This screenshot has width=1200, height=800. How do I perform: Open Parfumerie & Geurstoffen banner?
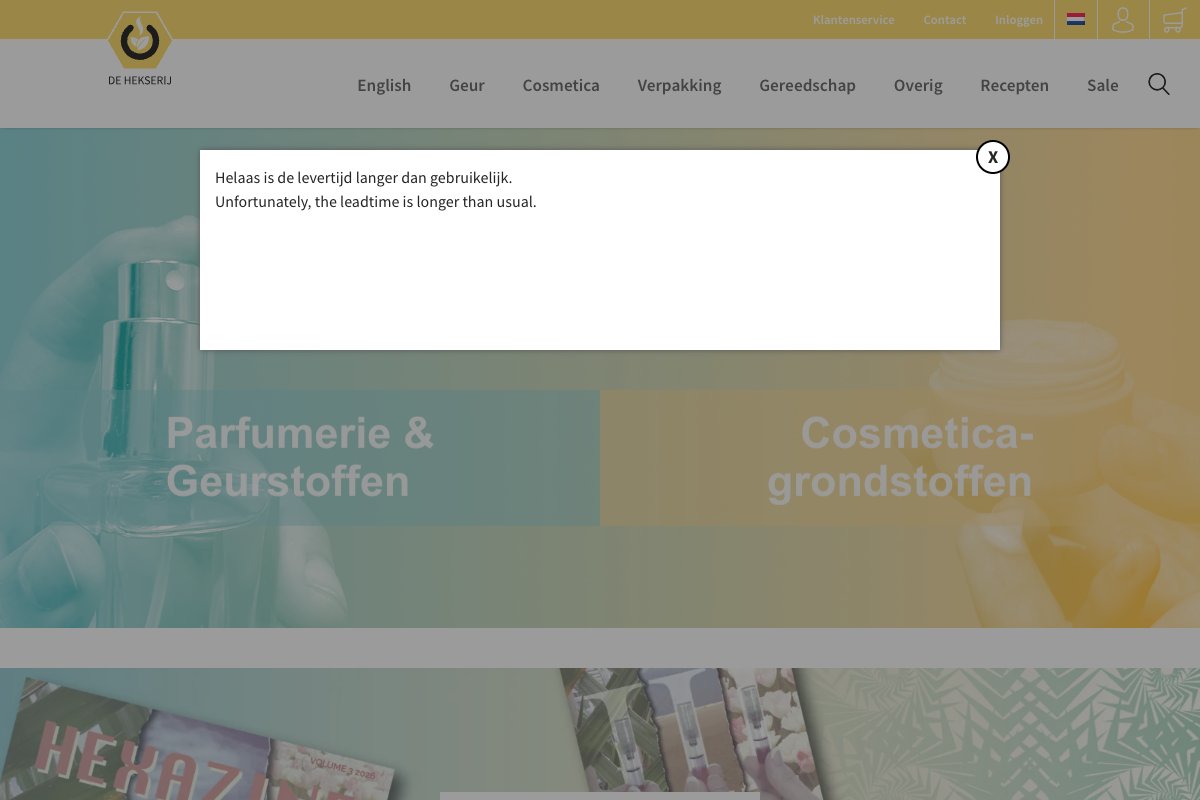(300, 457)
